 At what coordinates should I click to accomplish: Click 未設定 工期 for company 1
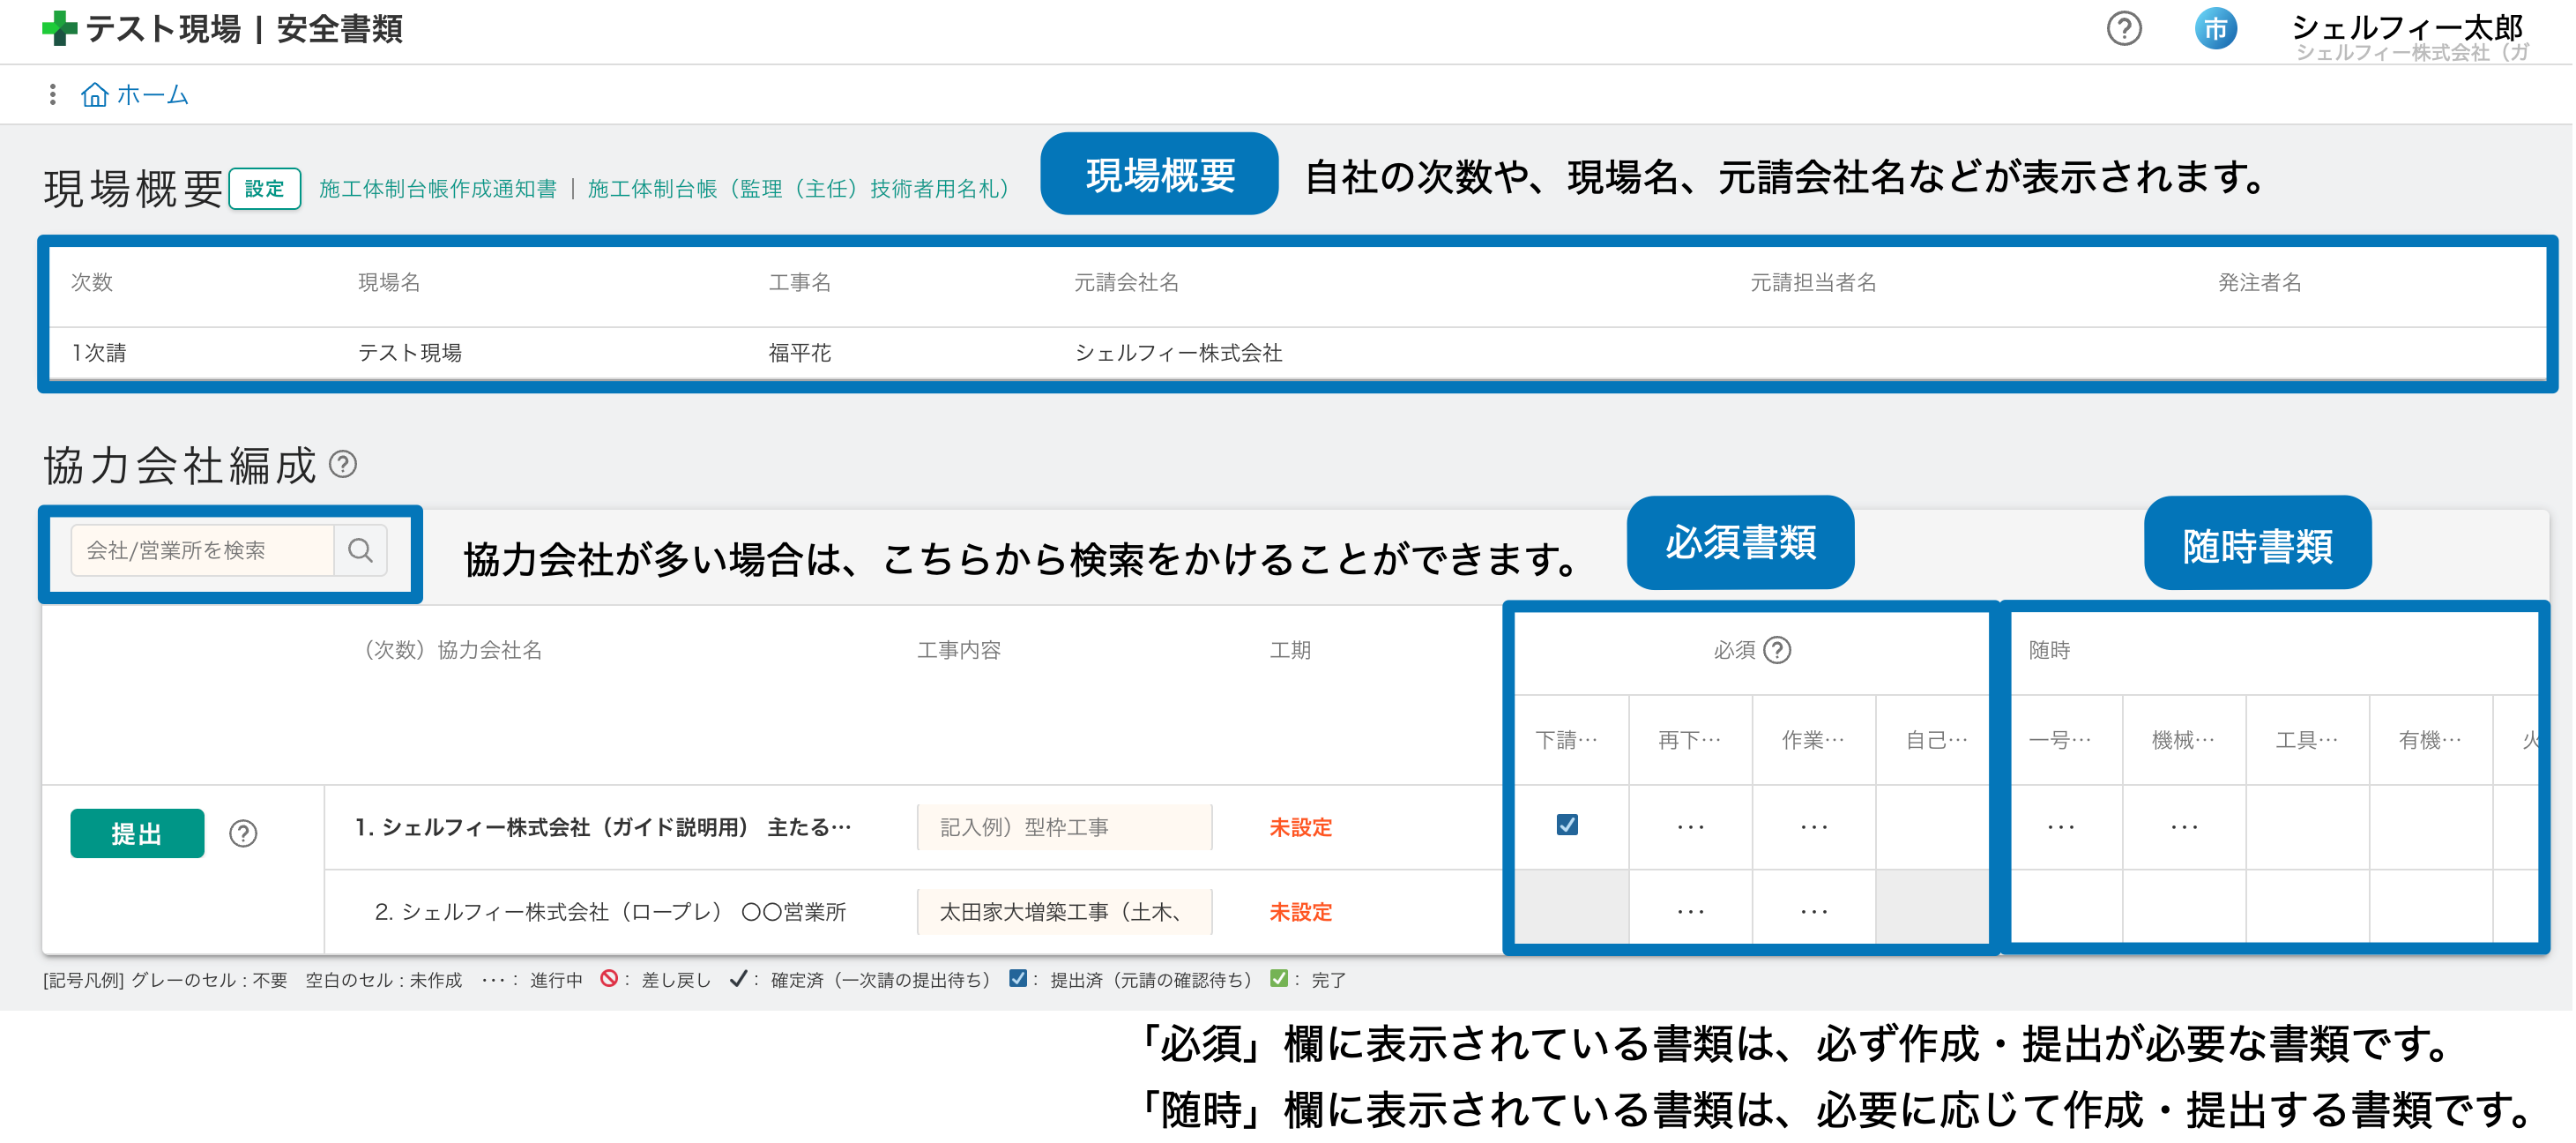[1300, 827]
